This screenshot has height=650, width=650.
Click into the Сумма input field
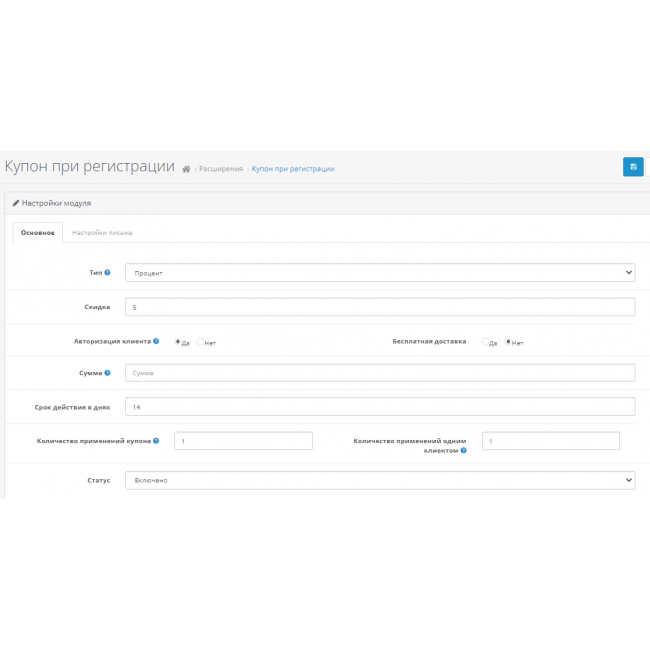[379, 373]
